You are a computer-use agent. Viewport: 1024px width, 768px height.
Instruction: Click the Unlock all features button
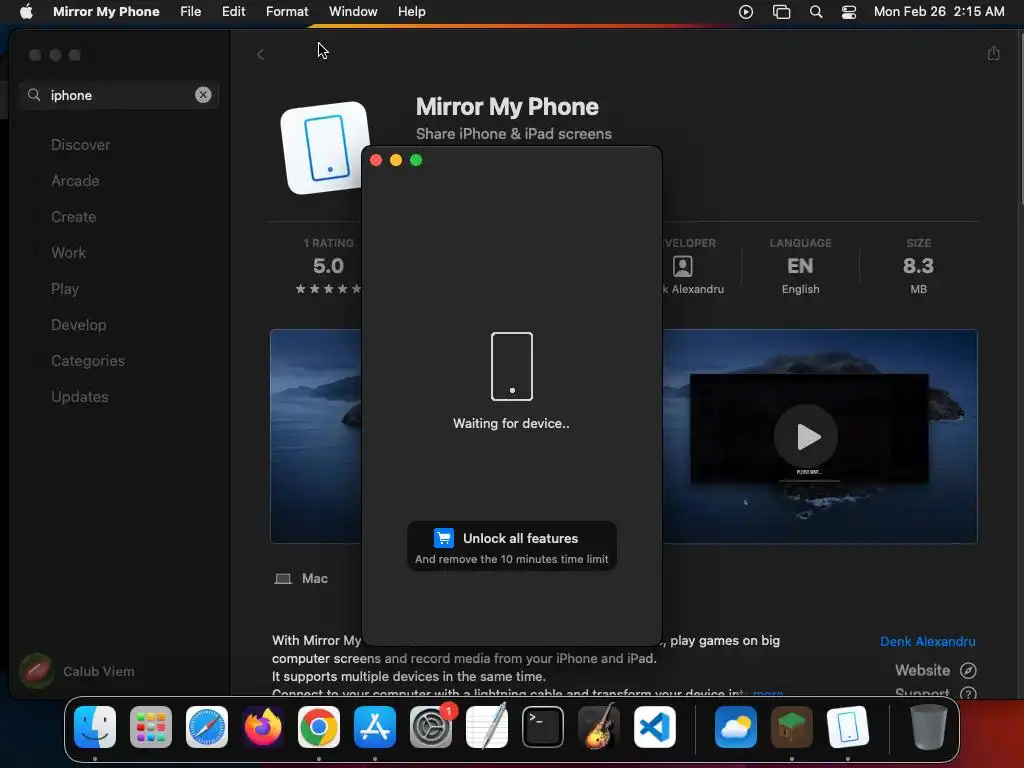[511, 546]
